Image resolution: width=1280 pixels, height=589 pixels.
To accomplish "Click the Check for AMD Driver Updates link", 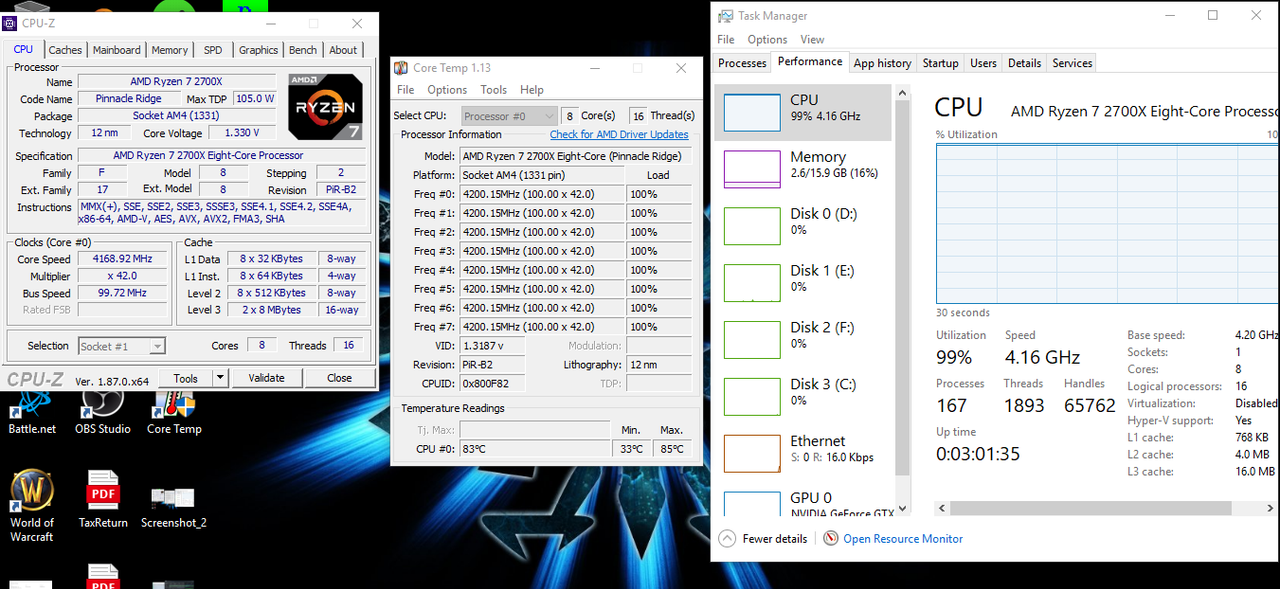I will coord(619,134).
